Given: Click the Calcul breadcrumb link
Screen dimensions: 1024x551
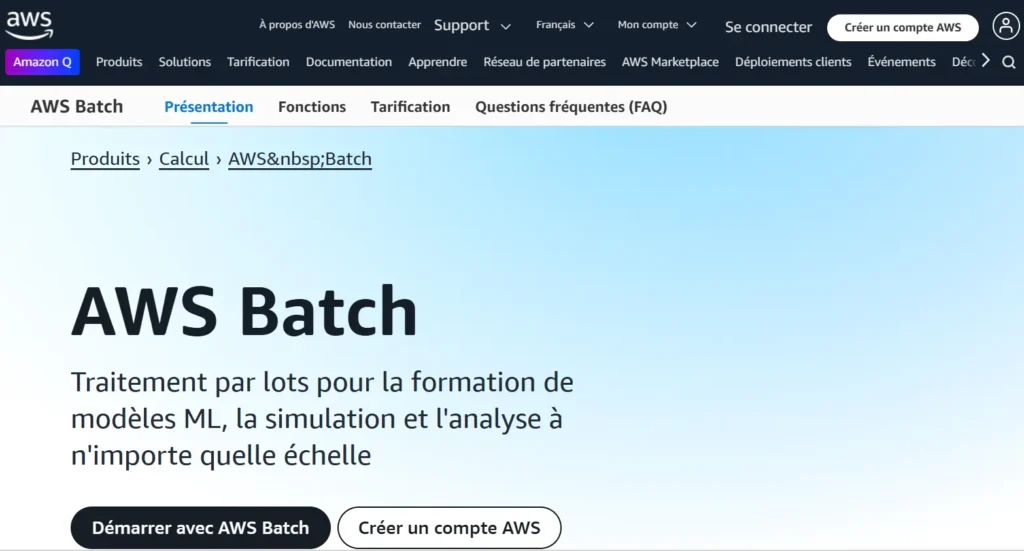Looking at the screenshot, I should 184,159.
